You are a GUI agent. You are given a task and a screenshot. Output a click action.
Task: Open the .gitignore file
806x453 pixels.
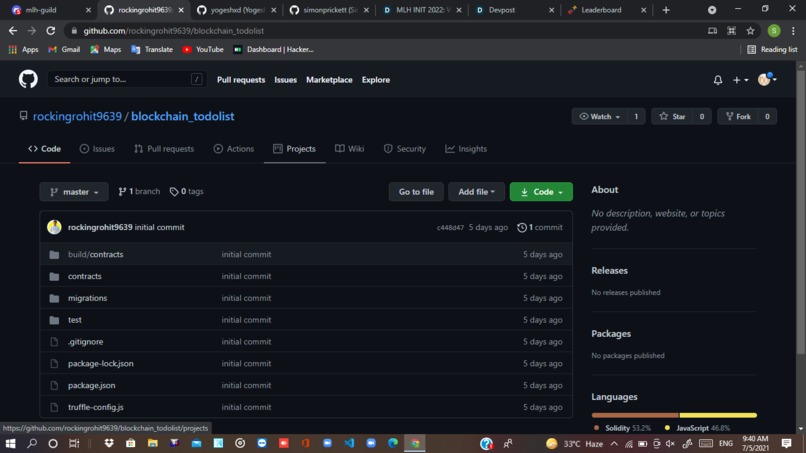coord(85,341)
